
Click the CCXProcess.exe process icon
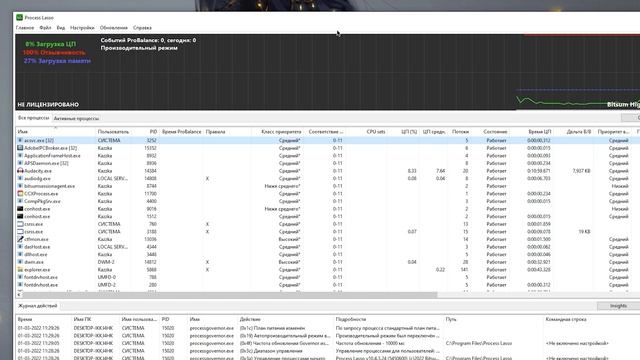[20, 193]
